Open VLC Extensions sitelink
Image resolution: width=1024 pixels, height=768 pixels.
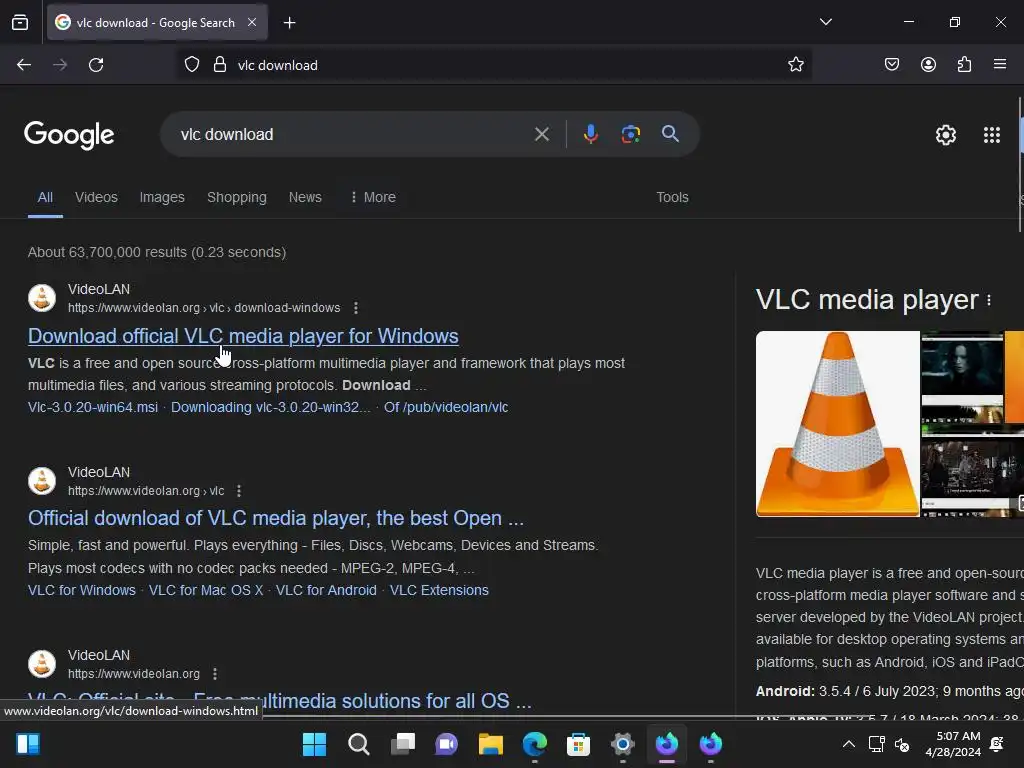pos(439,590)
